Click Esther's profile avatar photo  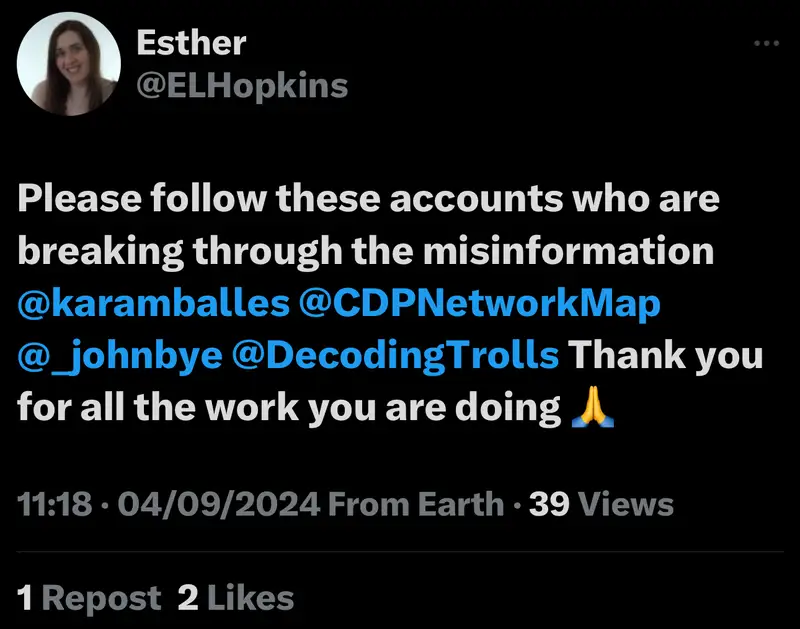click(x=69, y=64)
